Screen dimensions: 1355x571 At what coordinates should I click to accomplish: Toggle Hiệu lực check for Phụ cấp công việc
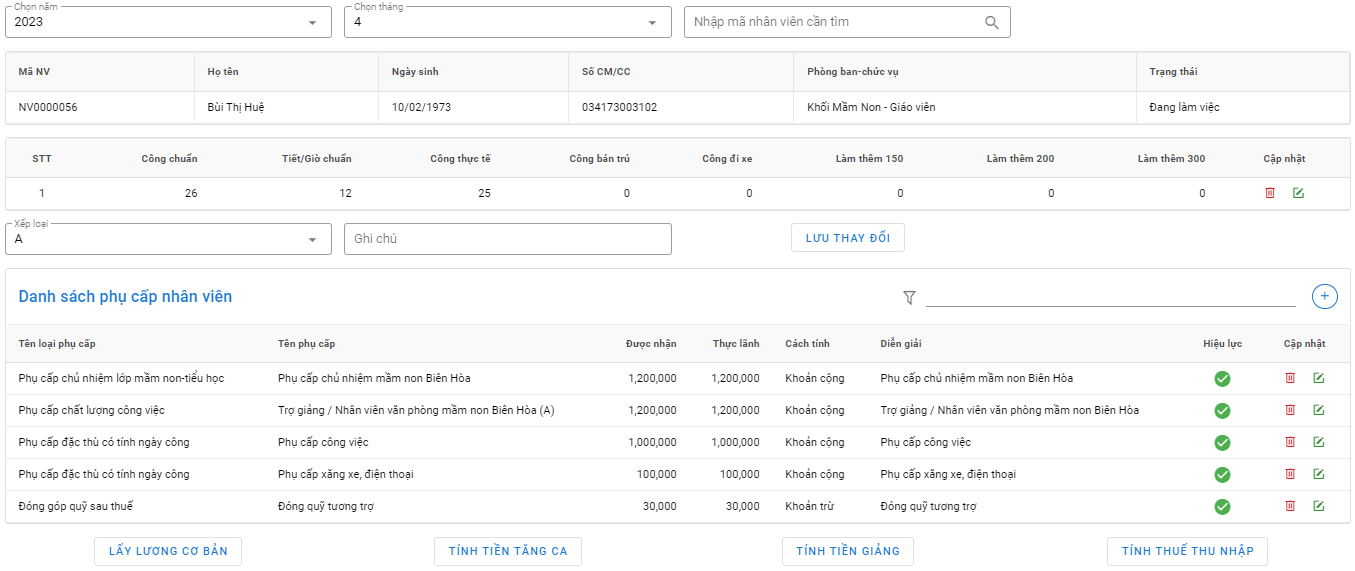[1222, 443]
